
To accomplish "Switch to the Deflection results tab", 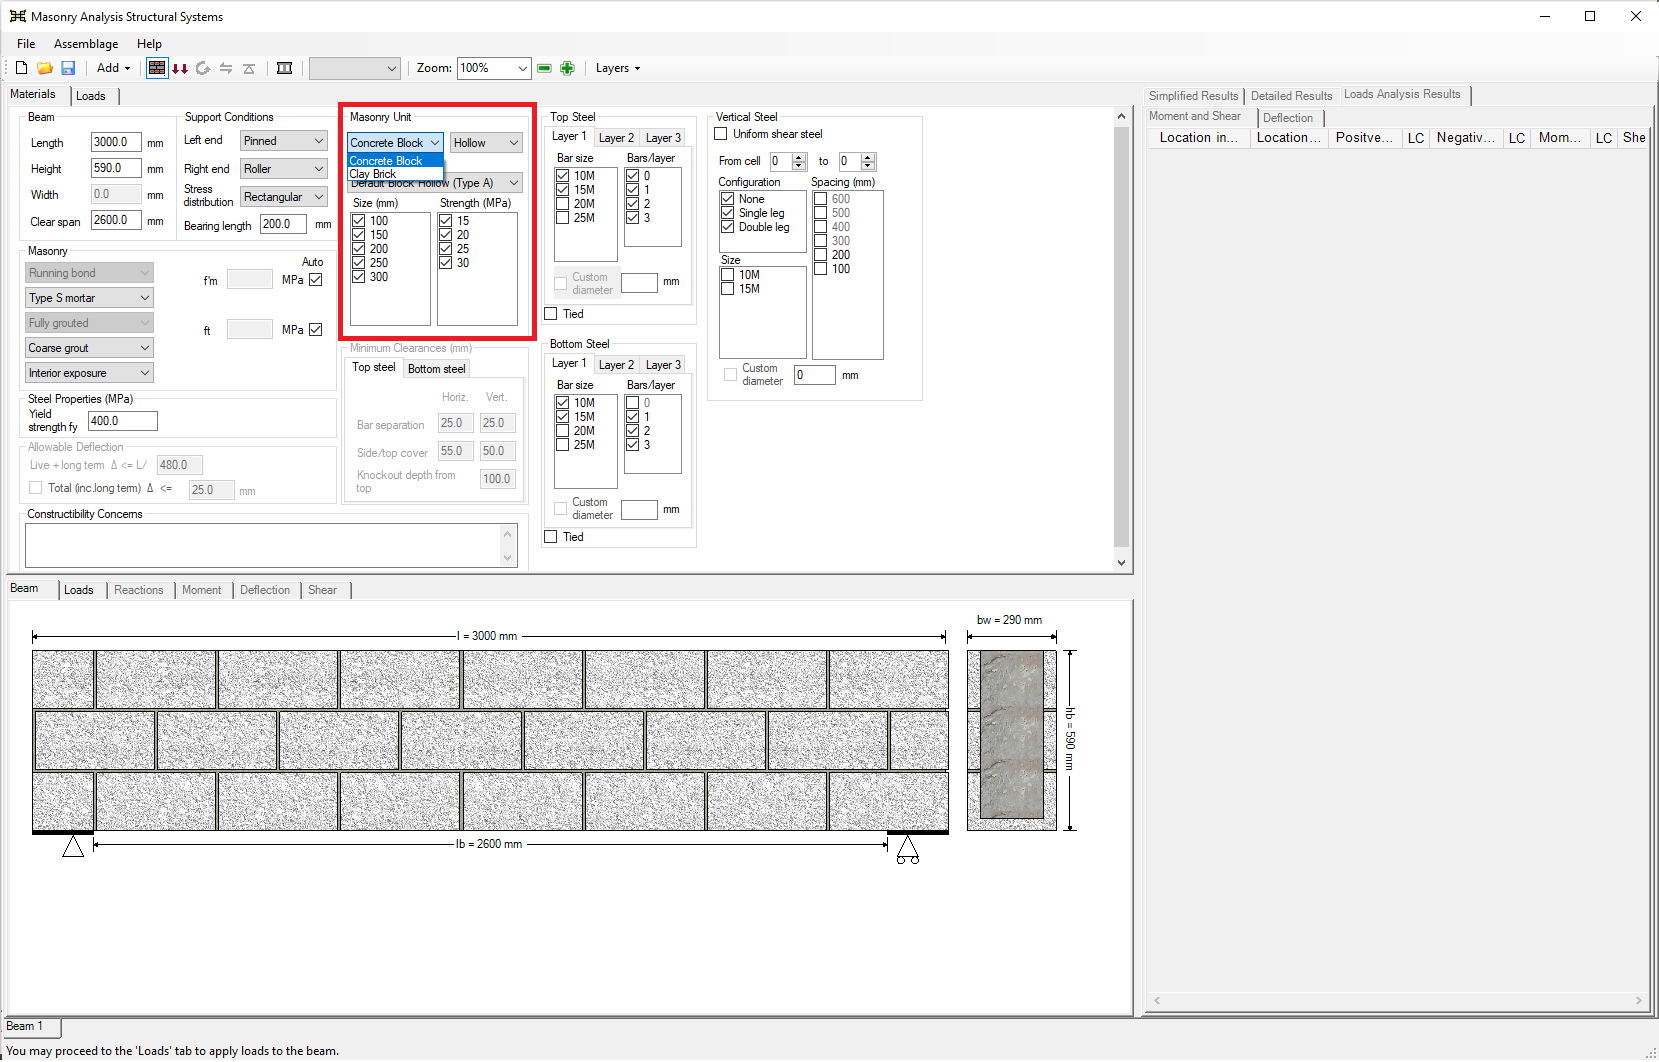I will coord(1288,118).
